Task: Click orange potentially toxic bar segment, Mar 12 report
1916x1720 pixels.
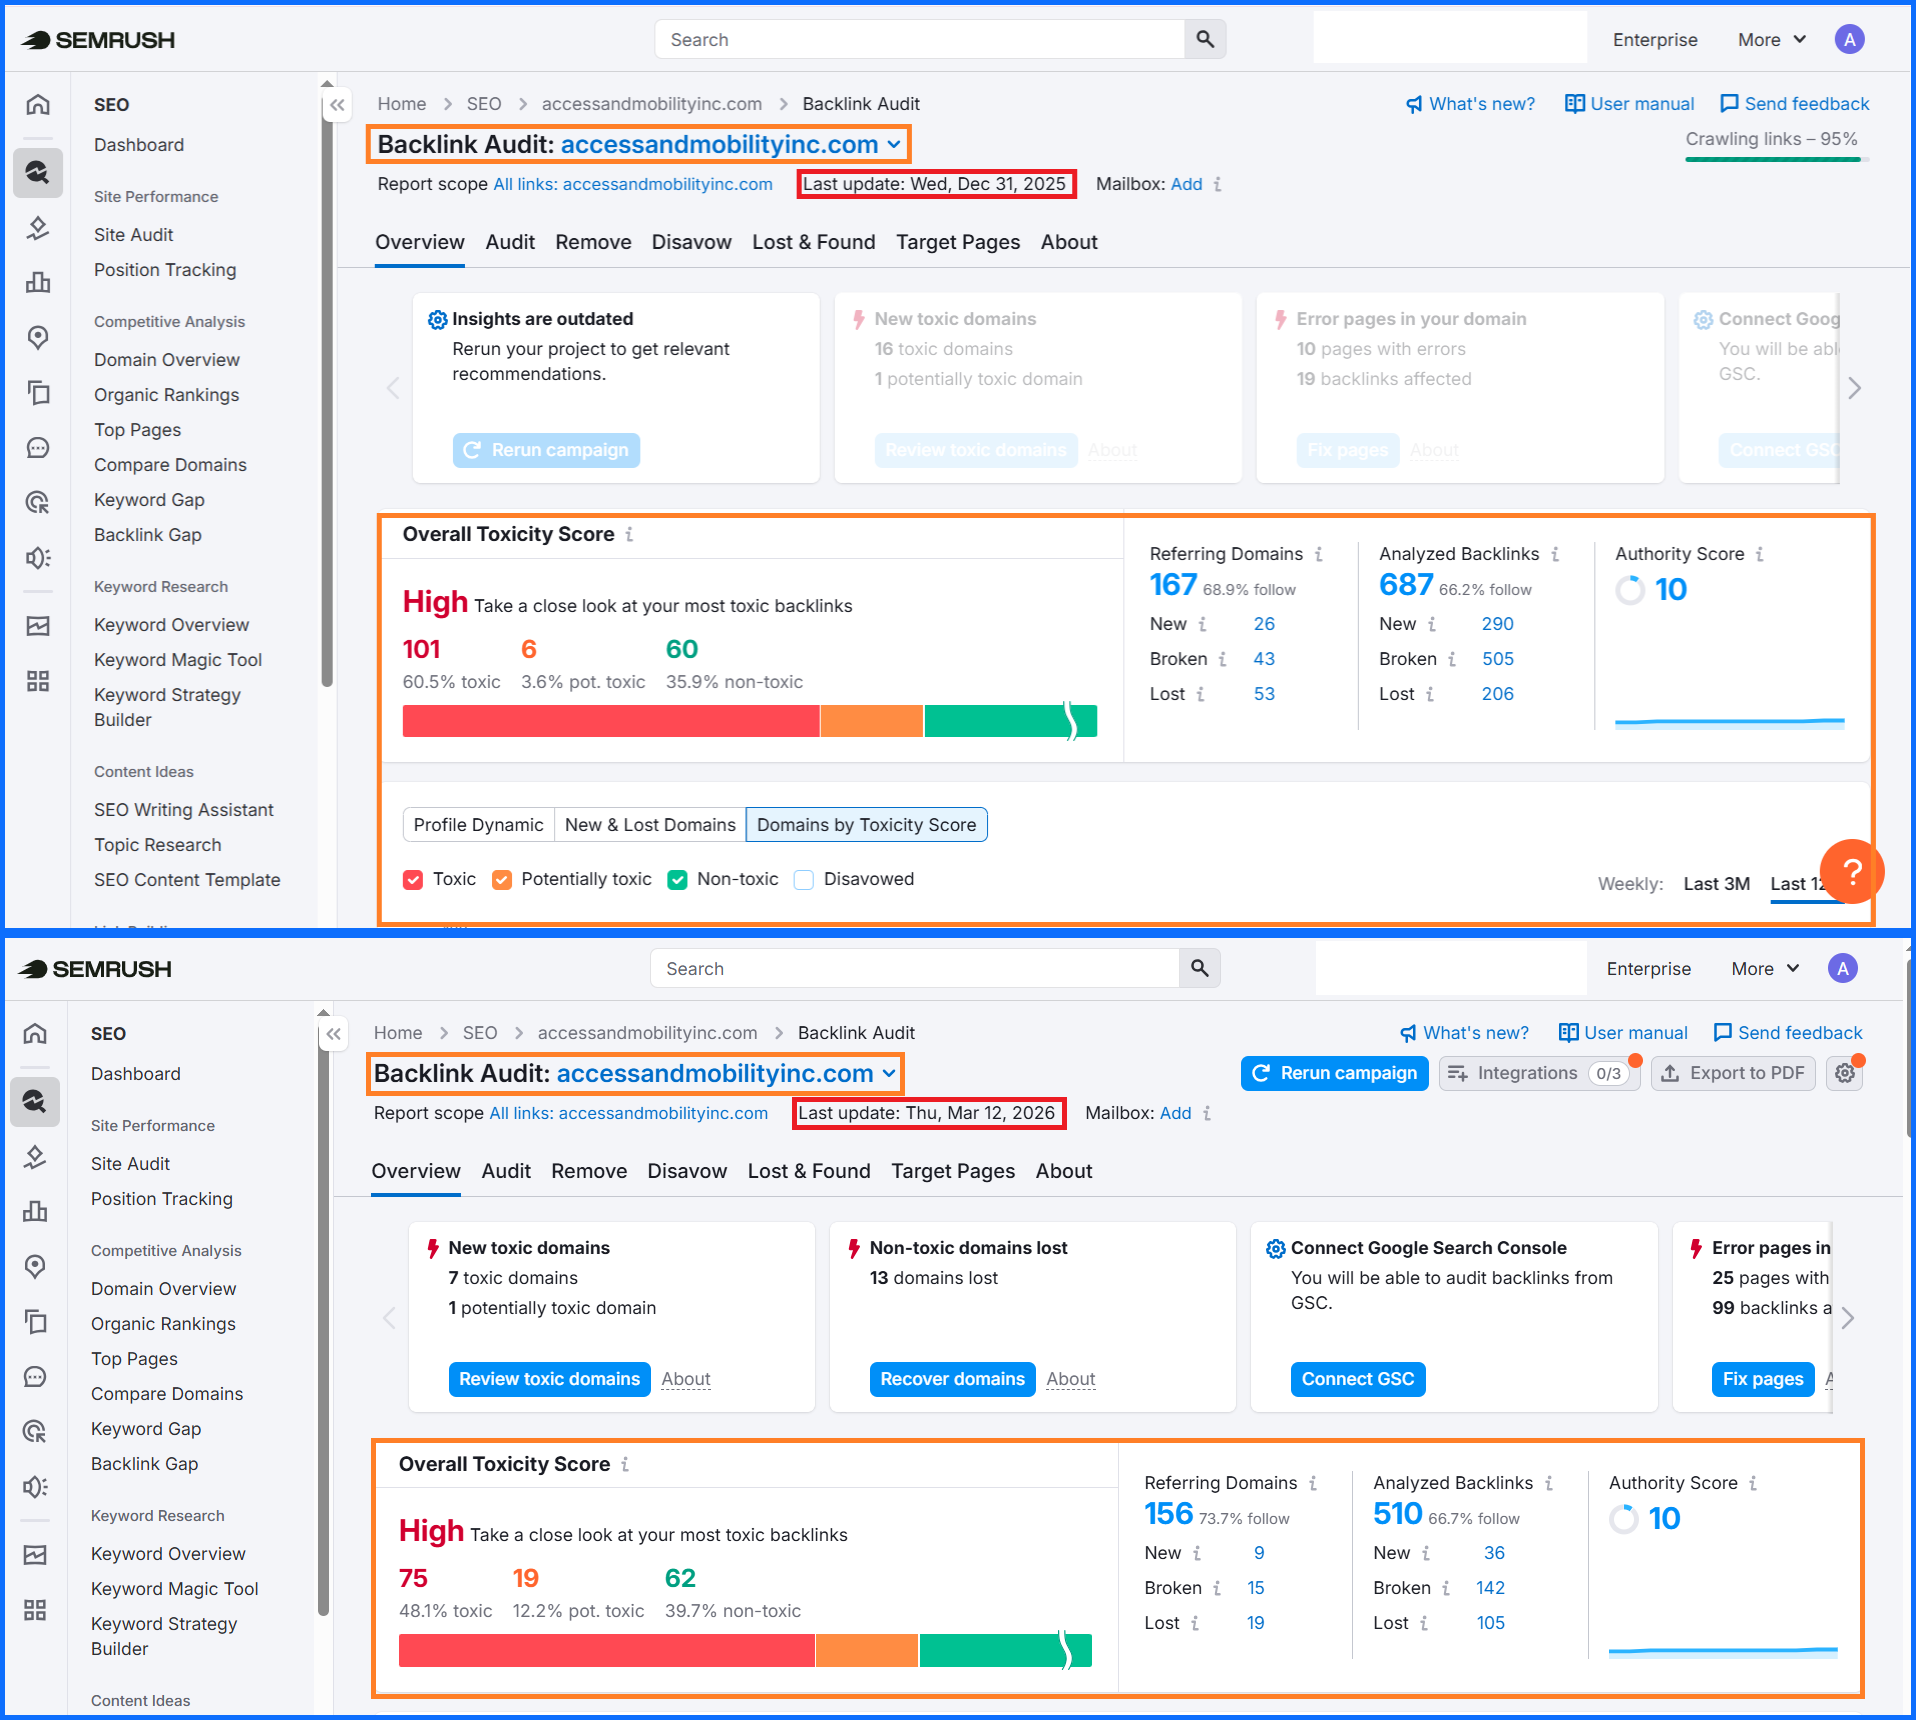Action: pos(867,1650)
